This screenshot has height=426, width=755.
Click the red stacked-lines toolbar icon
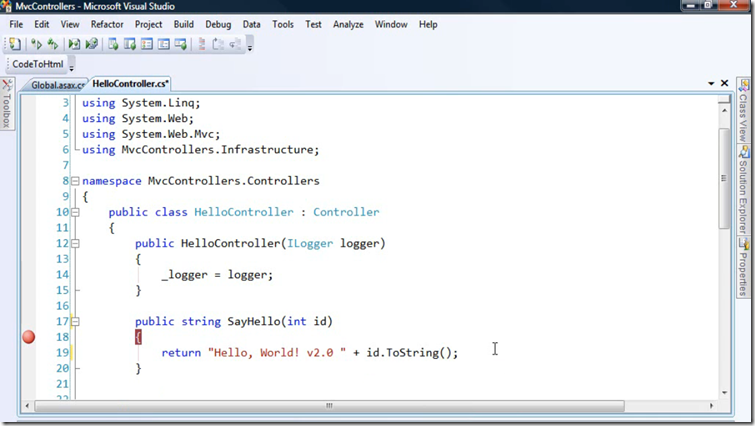click(x=202, y=44)
